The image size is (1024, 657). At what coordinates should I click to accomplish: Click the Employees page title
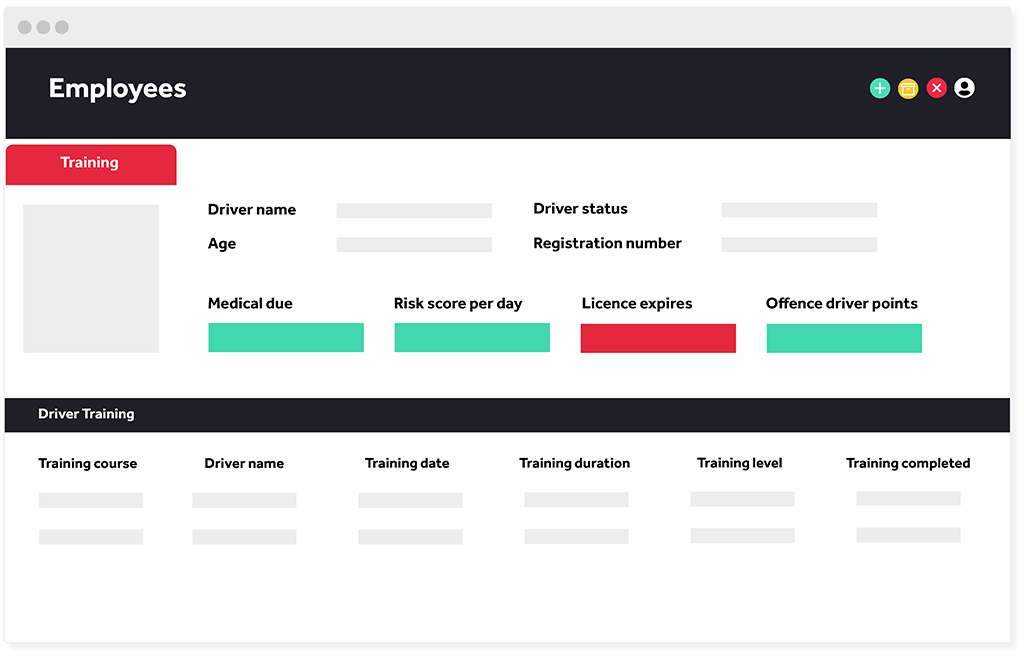click(118, 89)
